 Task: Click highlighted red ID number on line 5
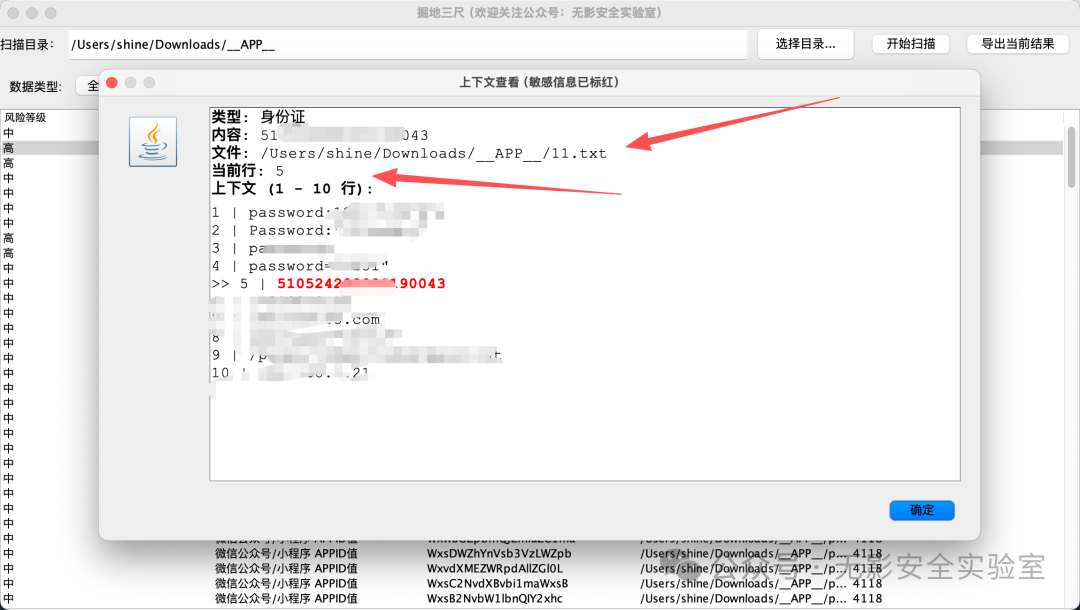pos(361,284)
